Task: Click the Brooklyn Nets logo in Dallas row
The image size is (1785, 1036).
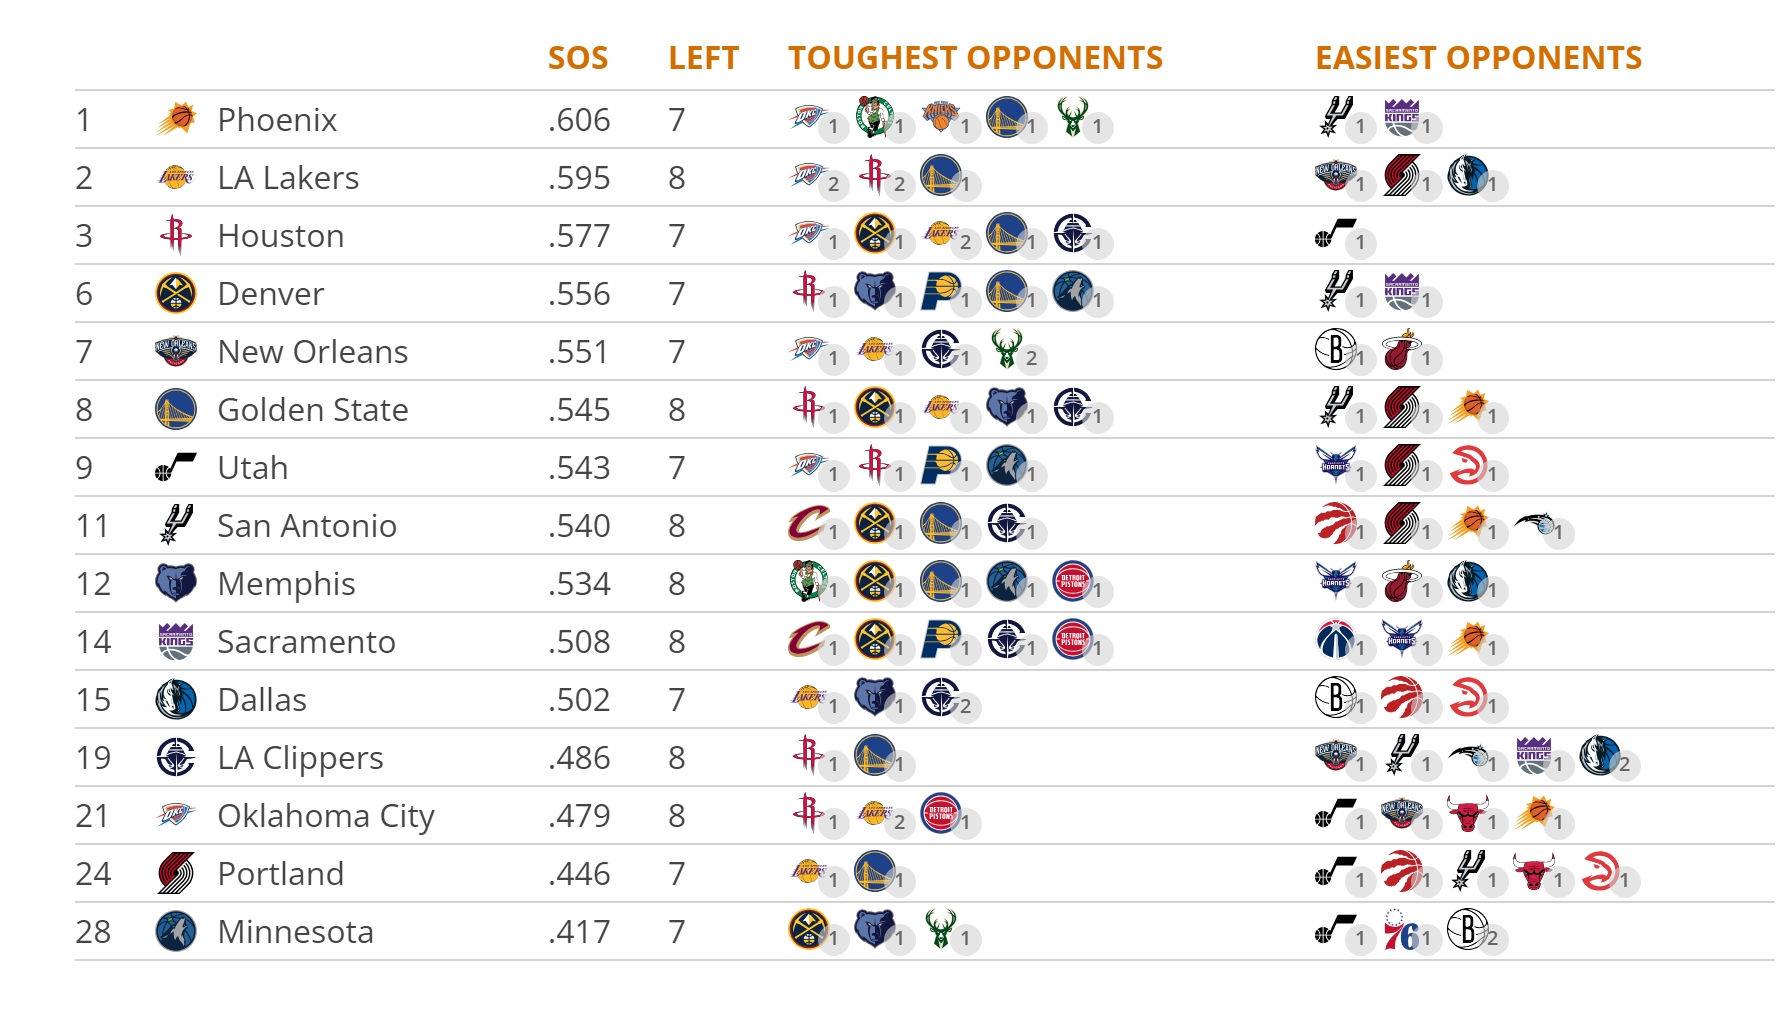Action: [x=1335, y=696]
